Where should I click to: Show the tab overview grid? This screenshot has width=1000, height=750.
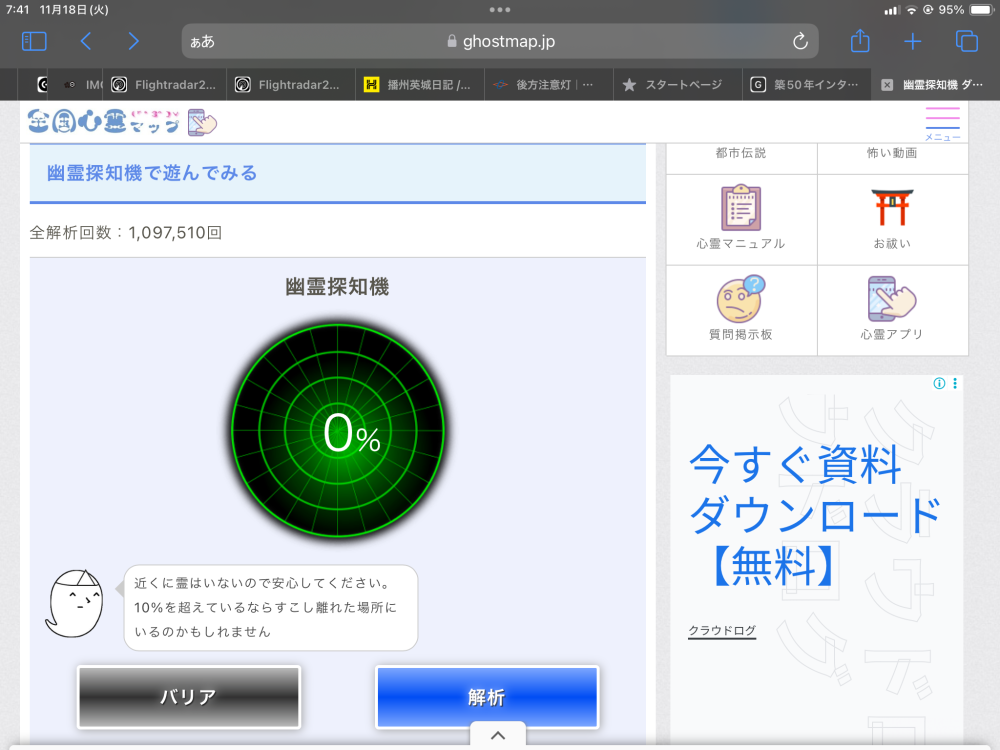tap(966, 41)
